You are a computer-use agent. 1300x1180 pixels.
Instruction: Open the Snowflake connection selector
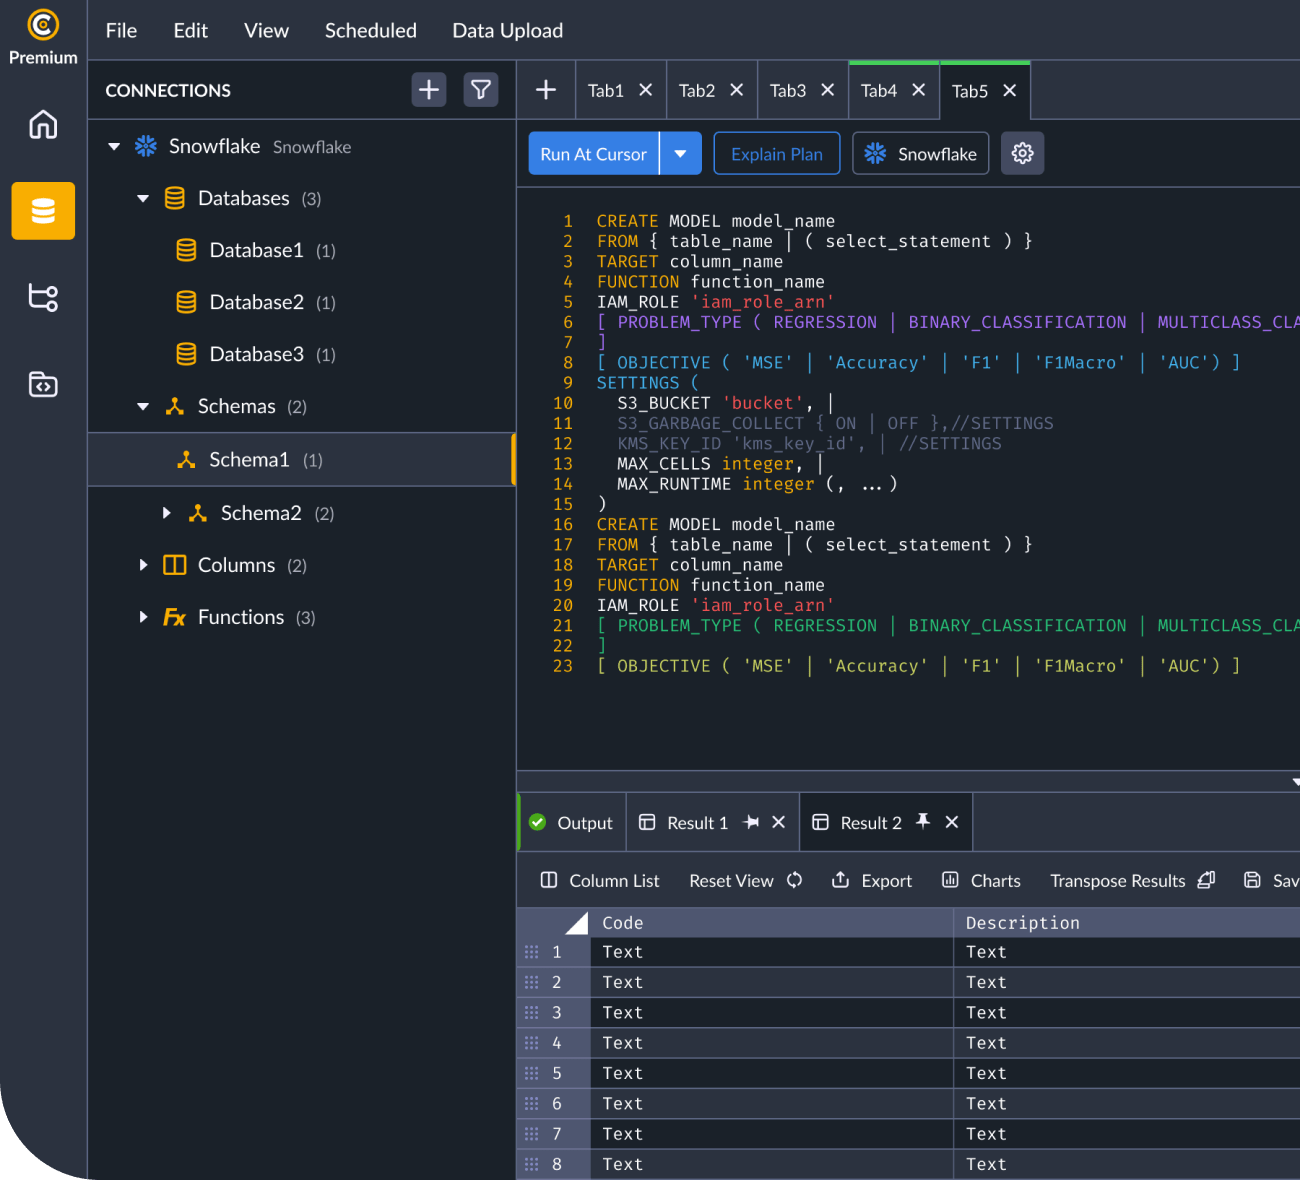920,153
